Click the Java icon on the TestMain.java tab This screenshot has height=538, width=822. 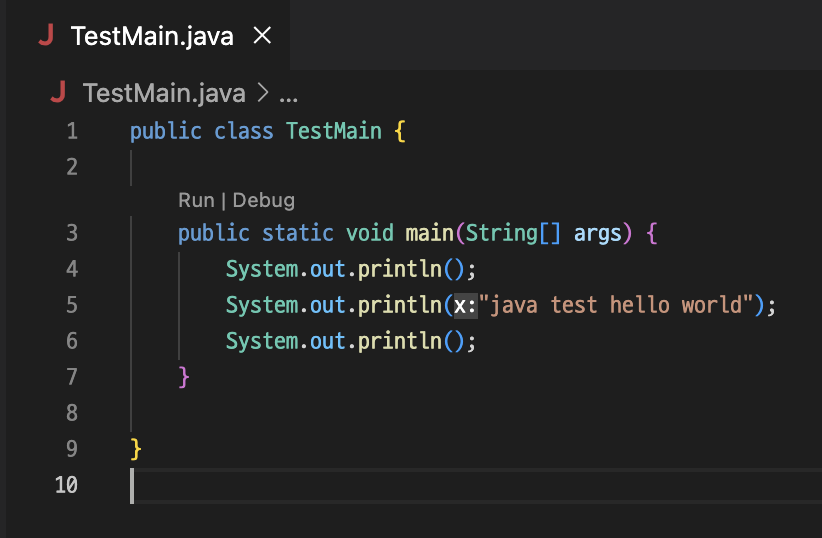[46, 36]
